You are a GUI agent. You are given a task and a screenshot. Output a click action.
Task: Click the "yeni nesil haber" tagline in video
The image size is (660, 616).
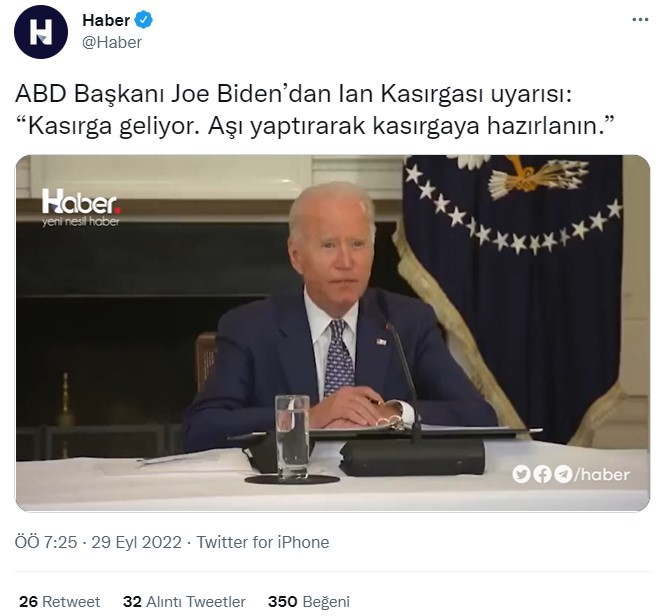pos(80,221)
